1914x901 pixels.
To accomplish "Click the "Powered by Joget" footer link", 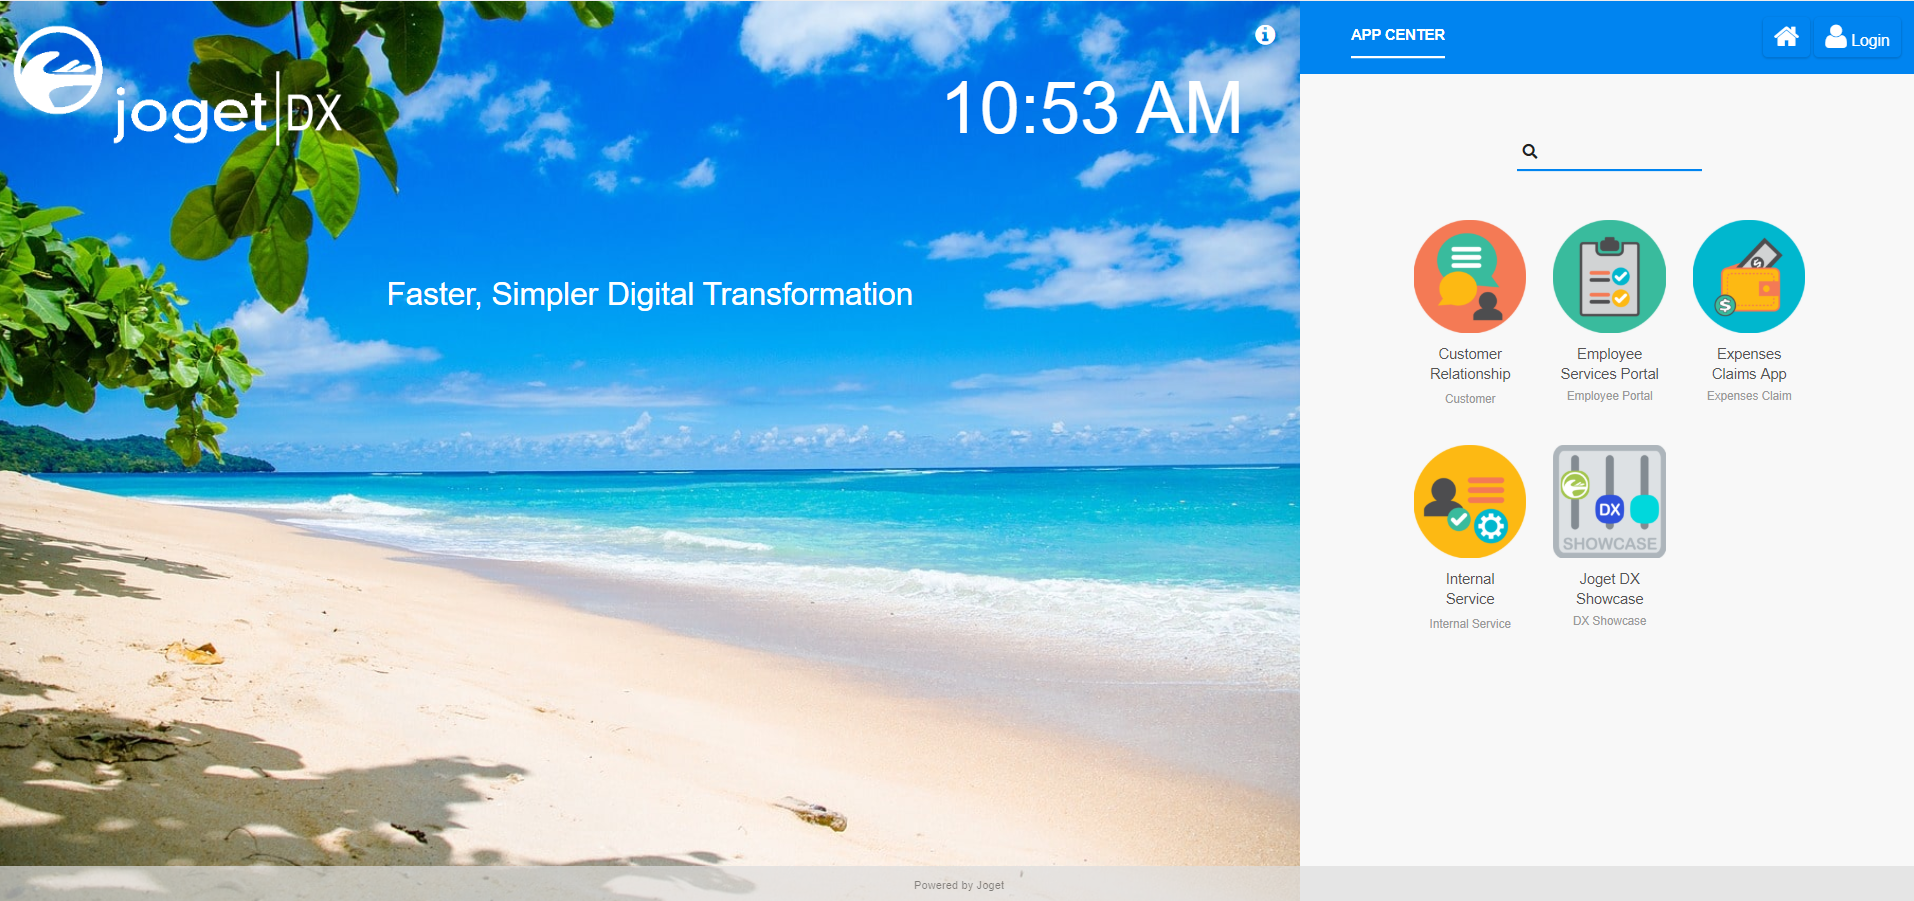I will [958, 885].
